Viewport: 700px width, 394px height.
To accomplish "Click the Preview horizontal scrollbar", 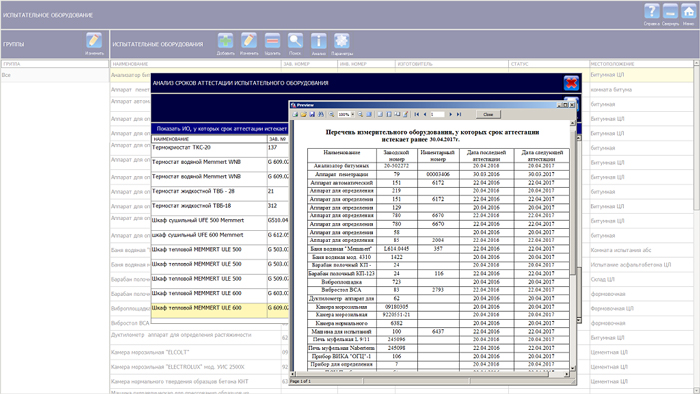I will click(429, 374).
